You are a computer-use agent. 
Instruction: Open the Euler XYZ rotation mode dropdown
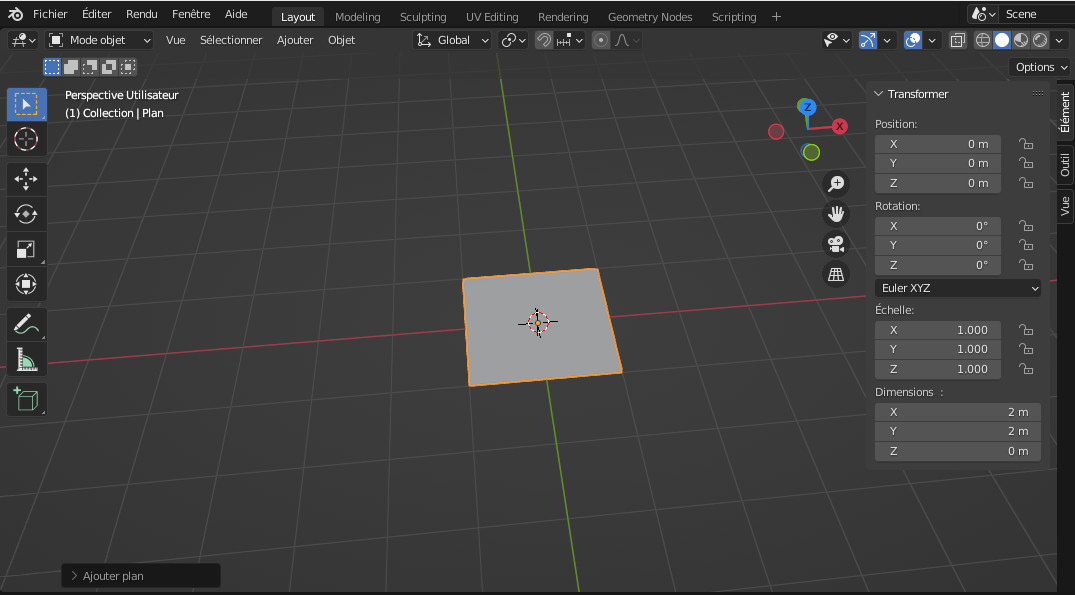(x=957, y=288)
